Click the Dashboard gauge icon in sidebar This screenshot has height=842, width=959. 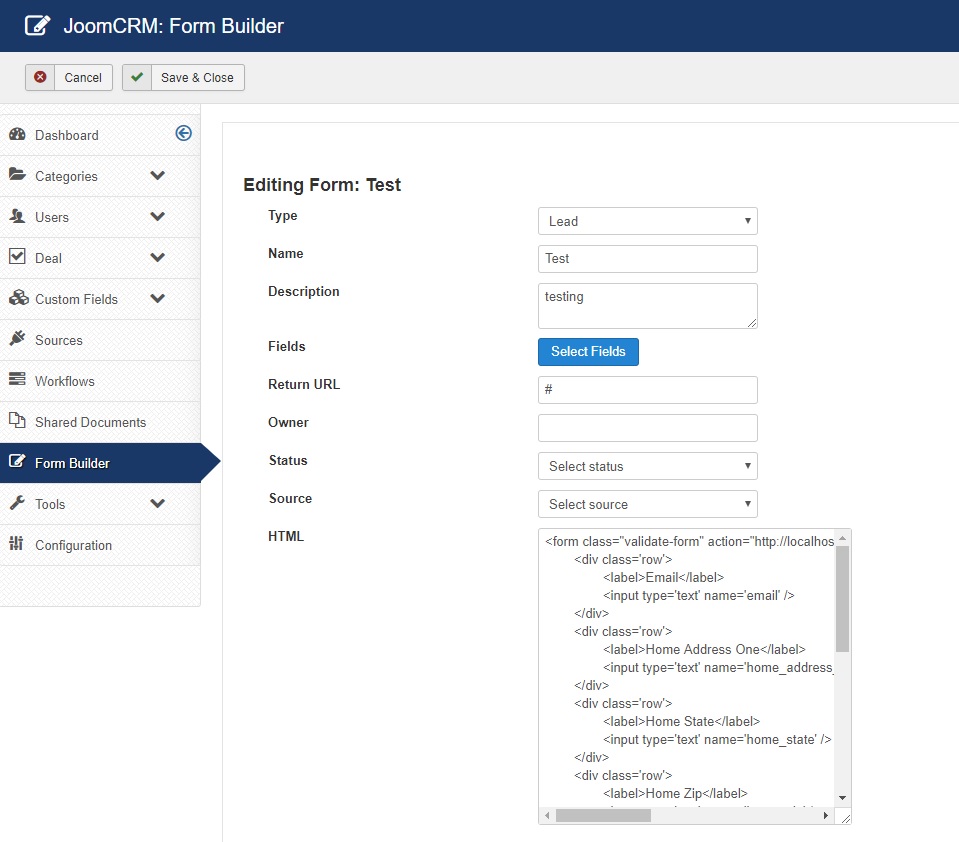click(x=17, y=135)
